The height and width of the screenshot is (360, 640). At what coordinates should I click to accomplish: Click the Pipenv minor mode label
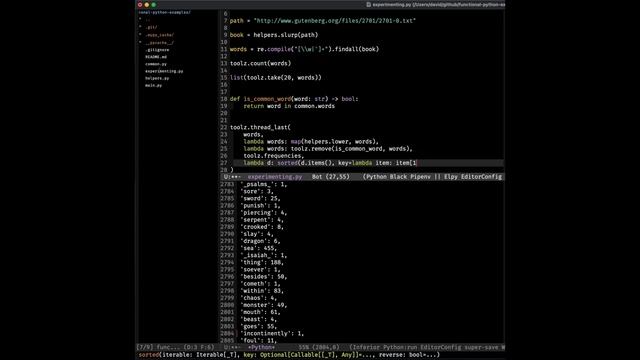click(x=420, y=177)
